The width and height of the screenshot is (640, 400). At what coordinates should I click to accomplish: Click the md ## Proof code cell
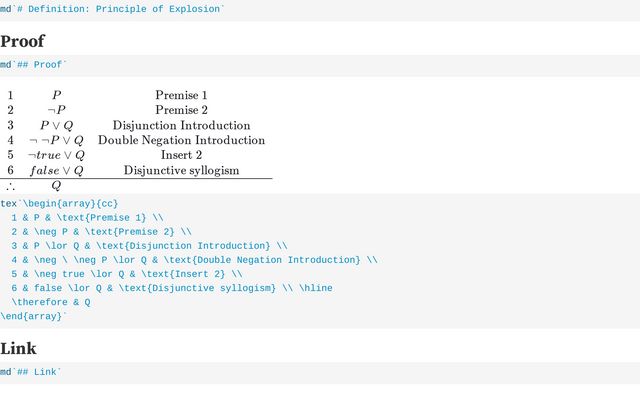[320, 65]
